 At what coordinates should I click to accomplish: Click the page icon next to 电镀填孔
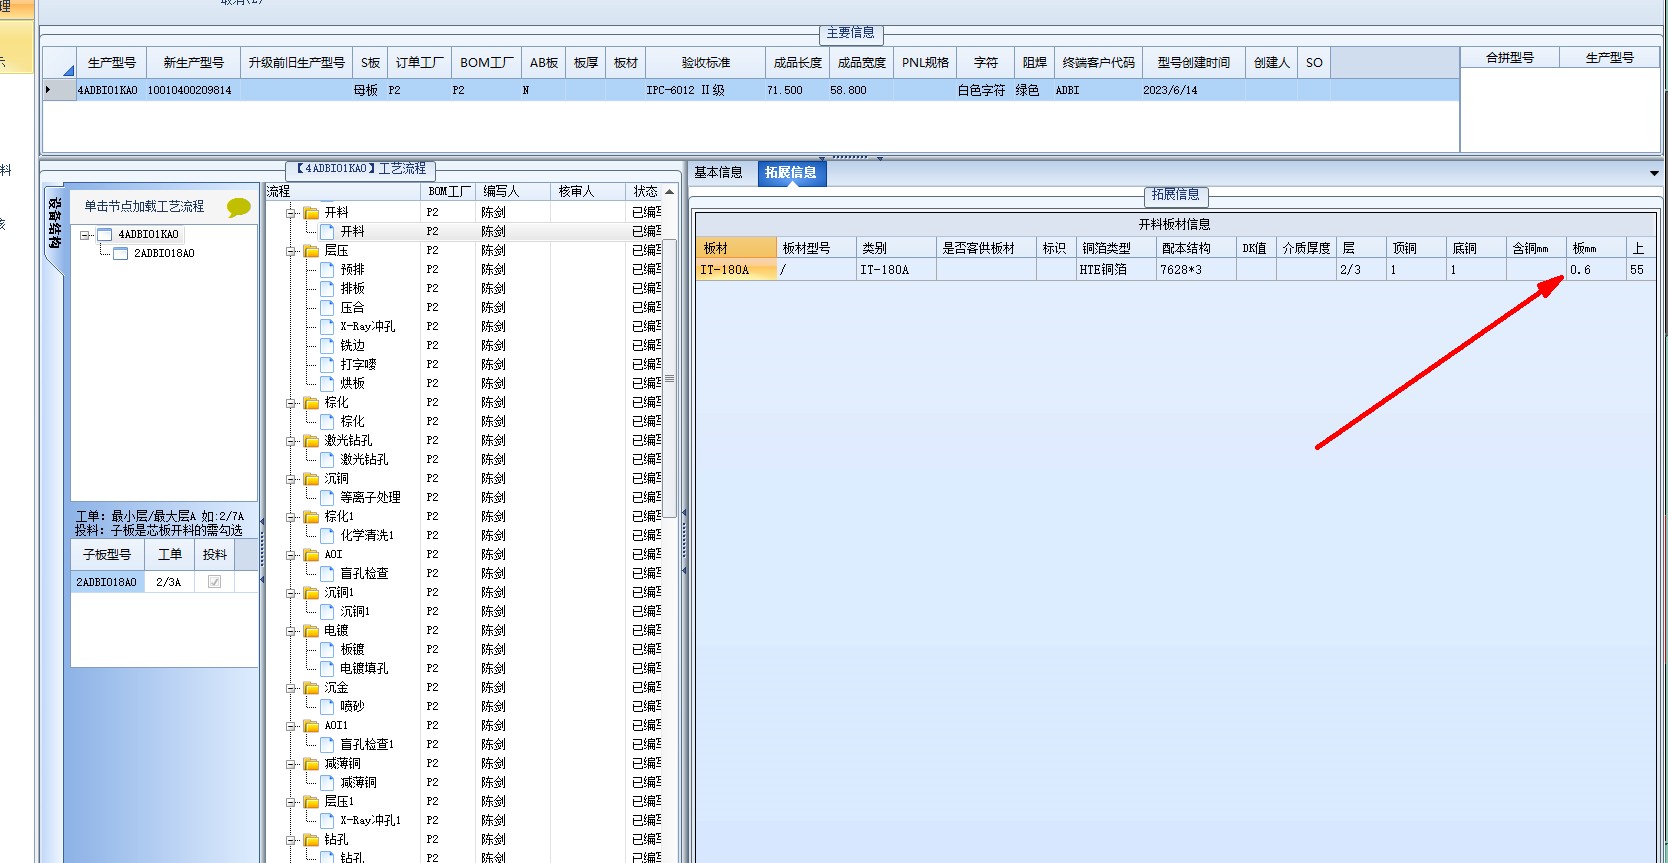click(327, 669)
